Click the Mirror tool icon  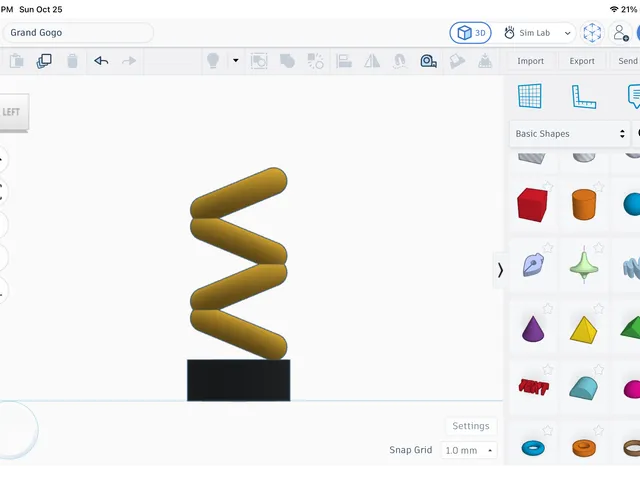pos(372,61)
